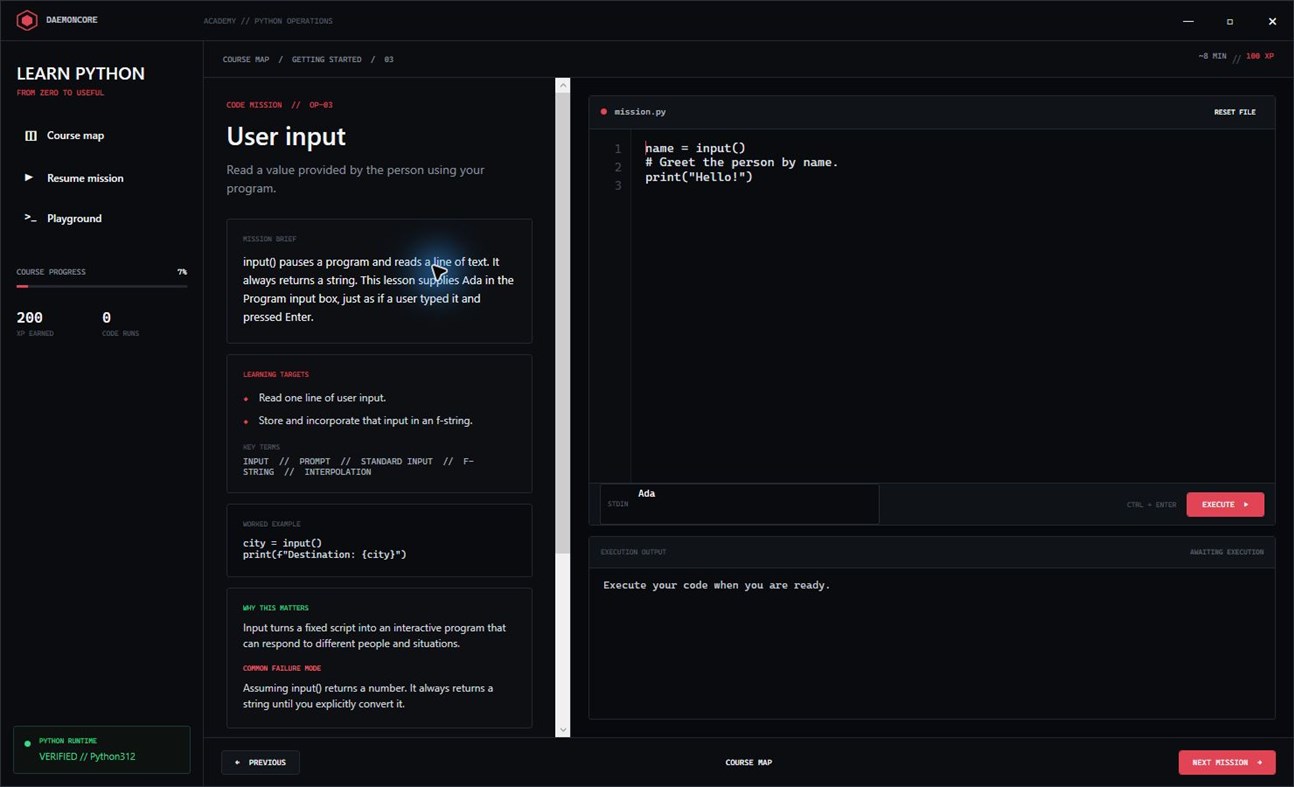The height and width of the screenshot is (787, 1294).
Task: Go to COURSE MAP breadcrumb link
Action: (246, 59)
